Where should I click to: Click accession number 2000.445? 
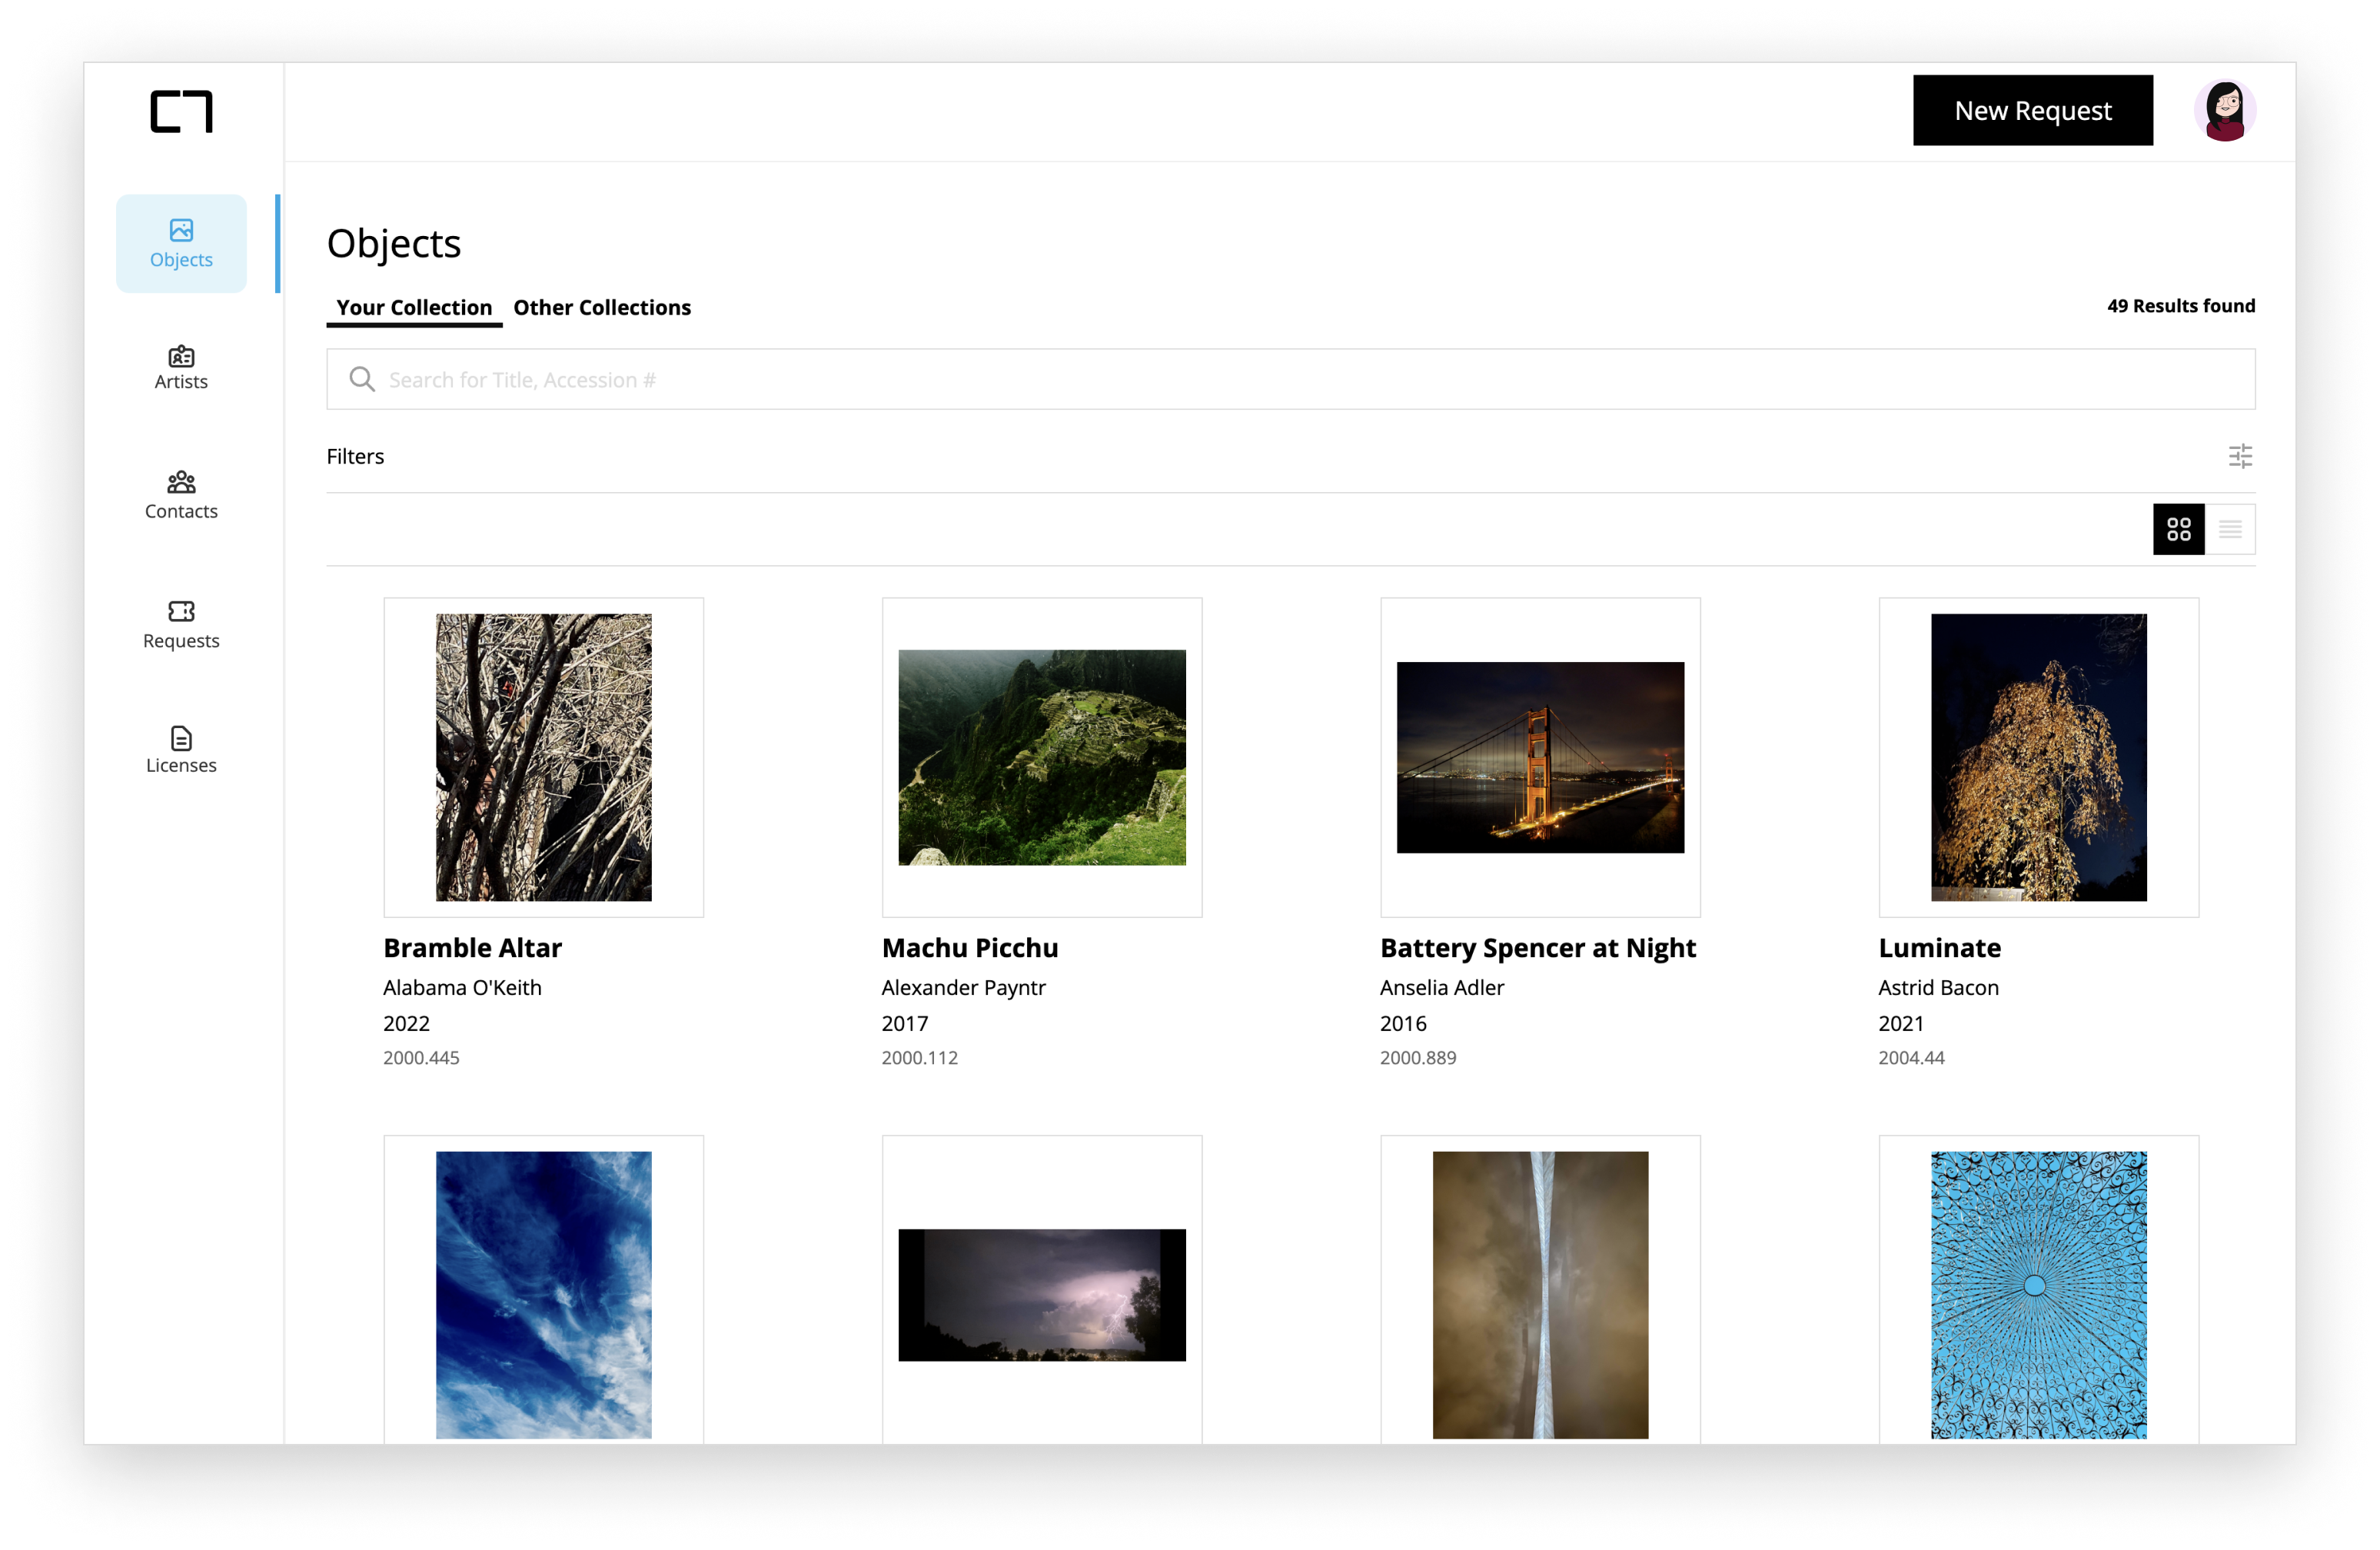[x=421, y=1057]
